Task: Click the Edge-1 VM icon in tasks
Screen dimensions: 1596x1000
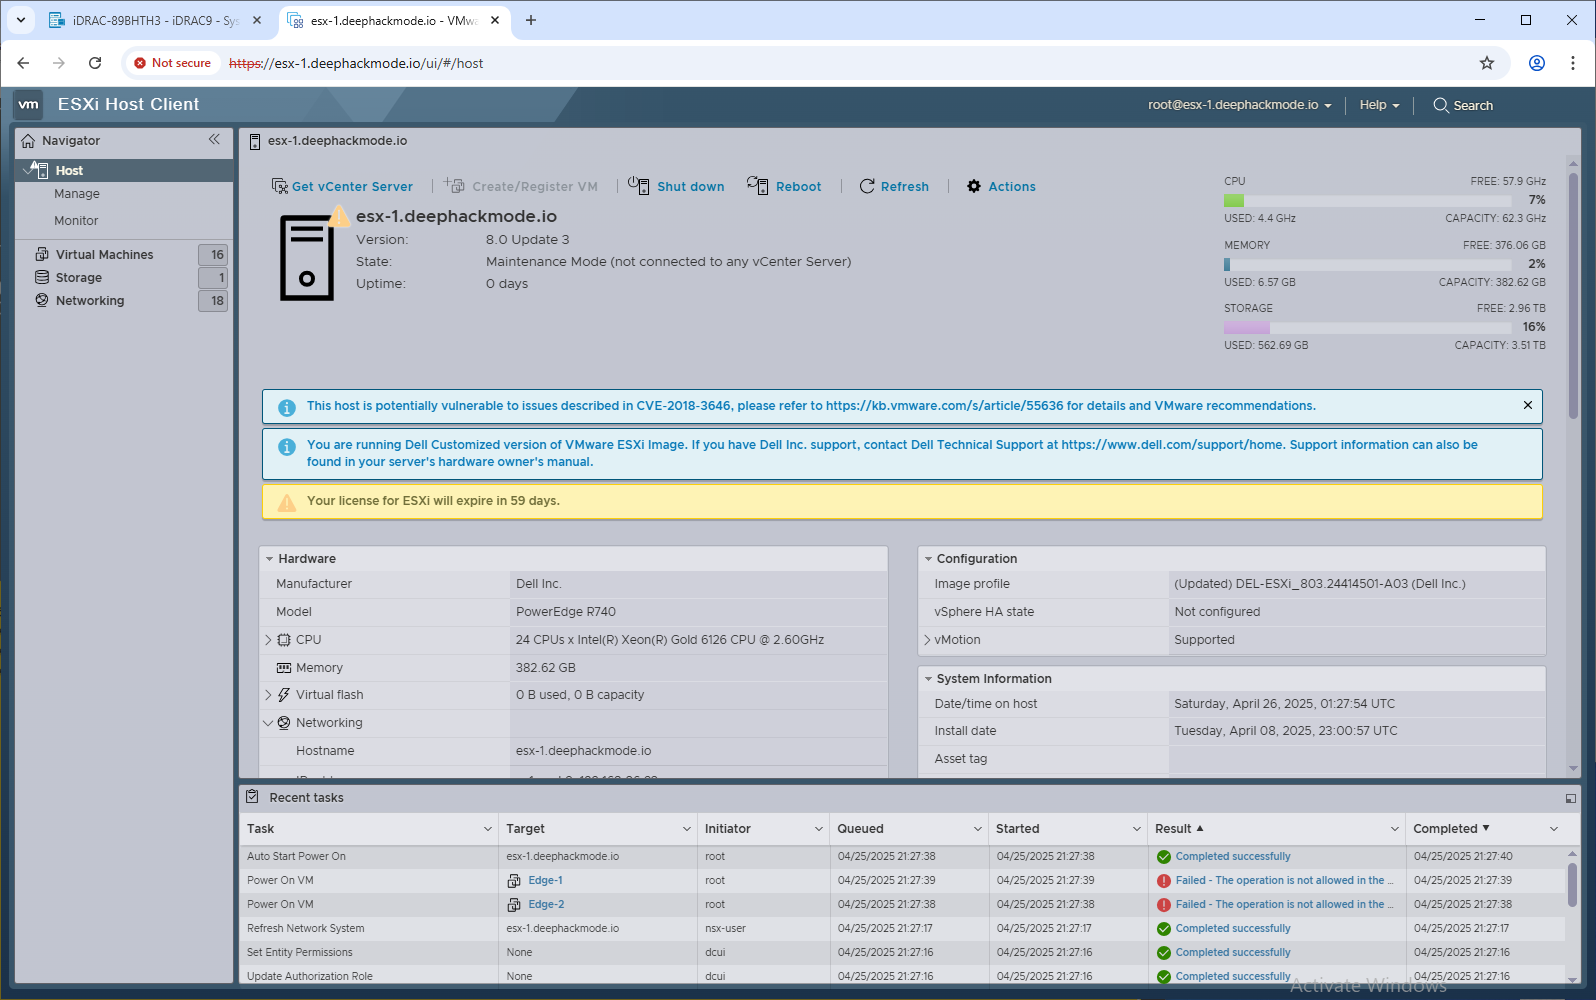Action: click(514, 881)
